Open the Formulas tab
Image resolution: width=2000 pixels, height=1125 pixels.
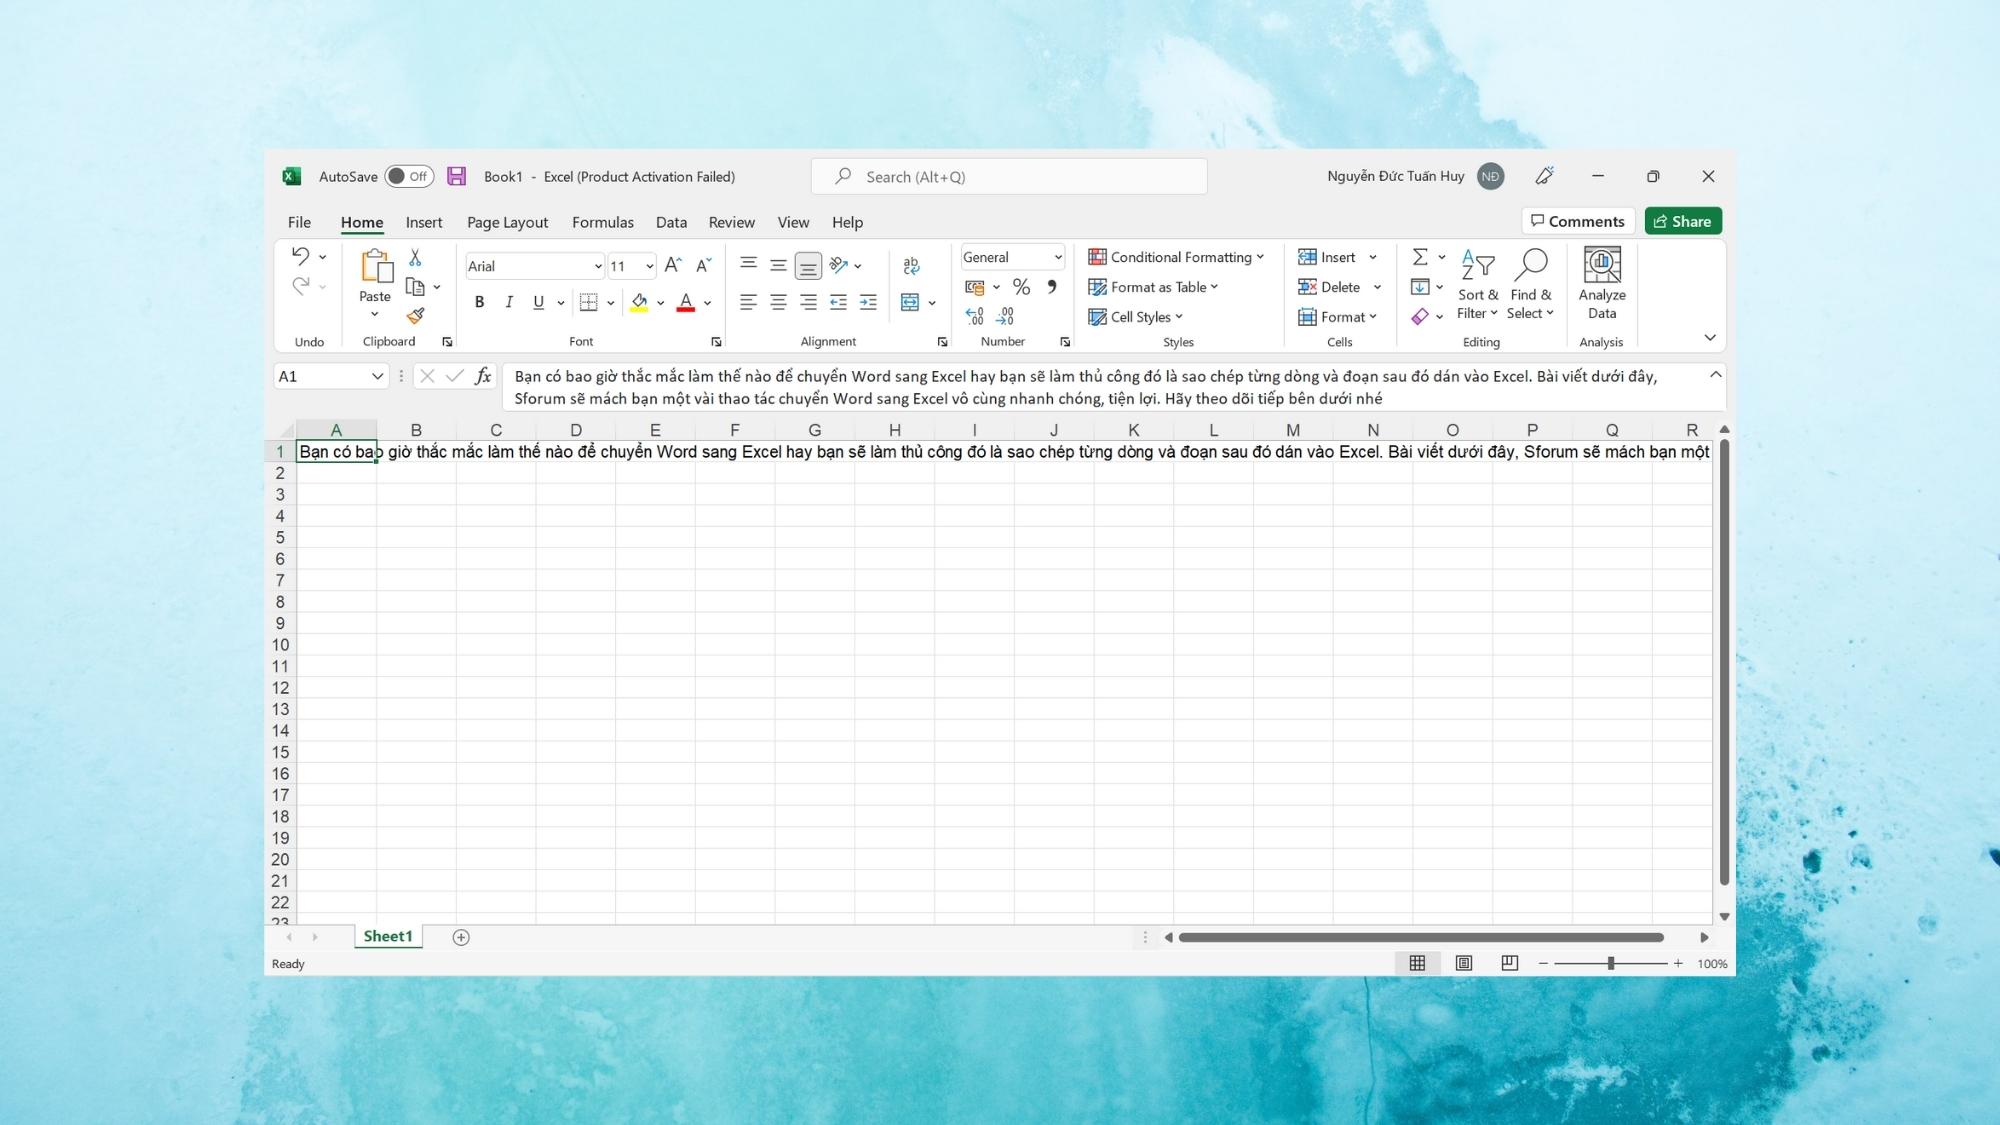click(x=603, y=221)
